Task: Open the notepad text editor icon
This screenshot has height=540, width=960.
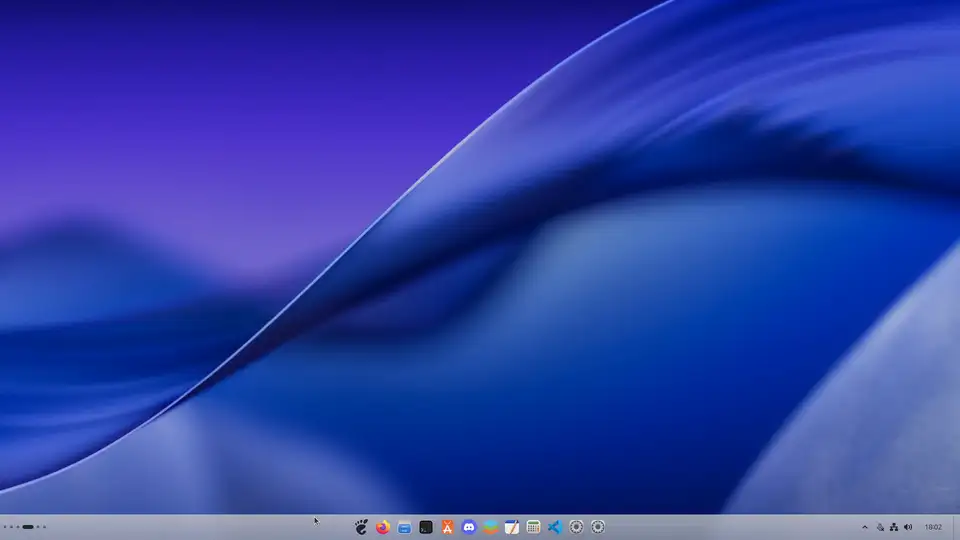Action: [512, 527]
